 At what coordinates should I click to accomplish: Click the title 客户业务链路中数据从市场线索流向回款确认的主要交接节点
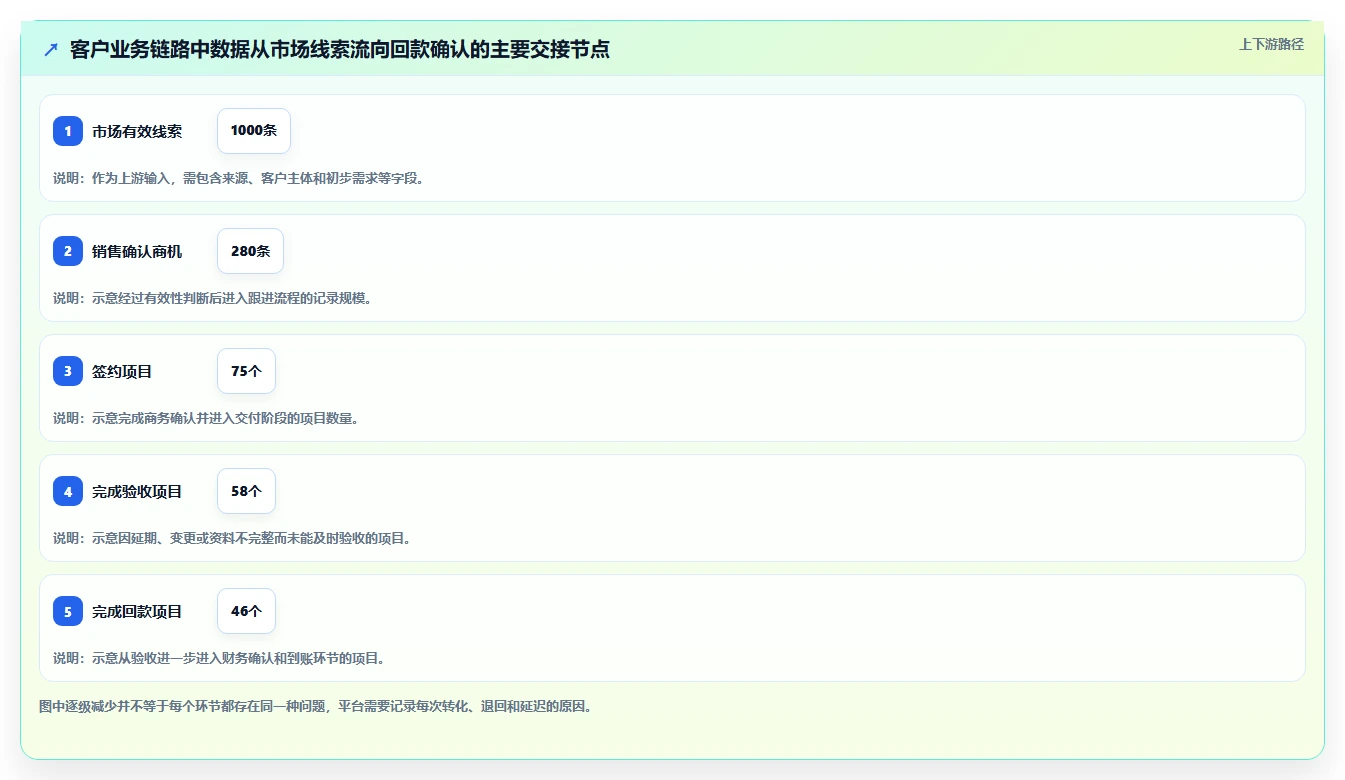[x=340, y=50]
